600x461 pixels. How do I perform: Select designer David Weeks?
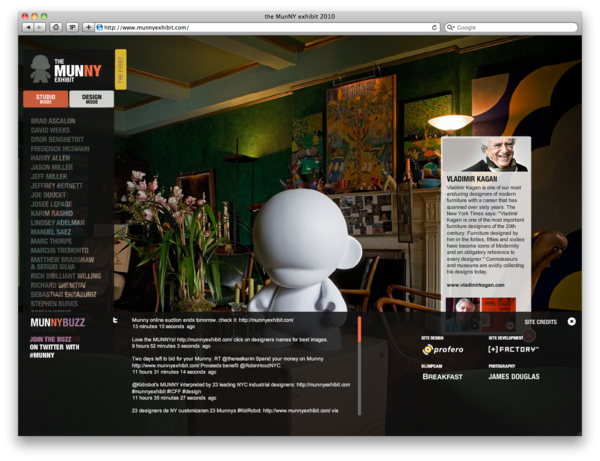[50, 130]
